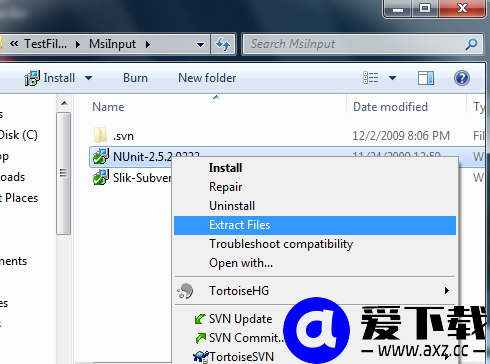Click Burn in the toolbar
490x364 pixels.
coord(135,78)
